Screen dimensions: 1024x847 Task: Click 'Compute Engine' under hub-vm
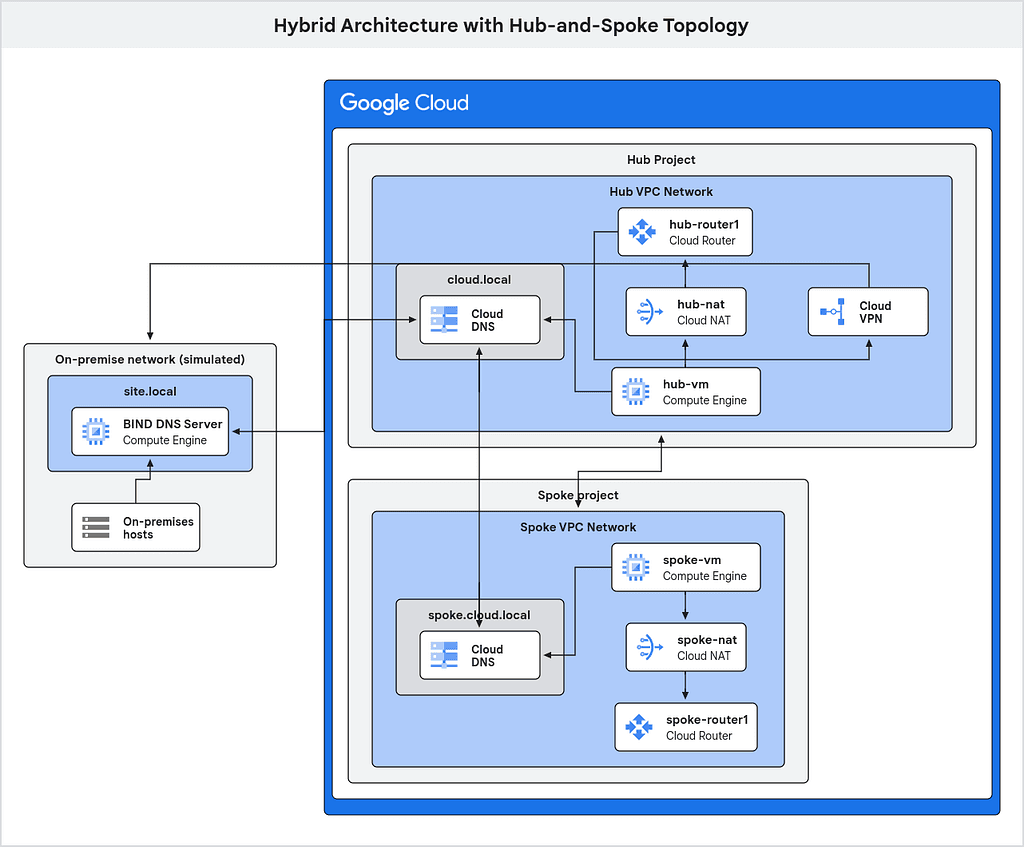[x=705, y=400]
